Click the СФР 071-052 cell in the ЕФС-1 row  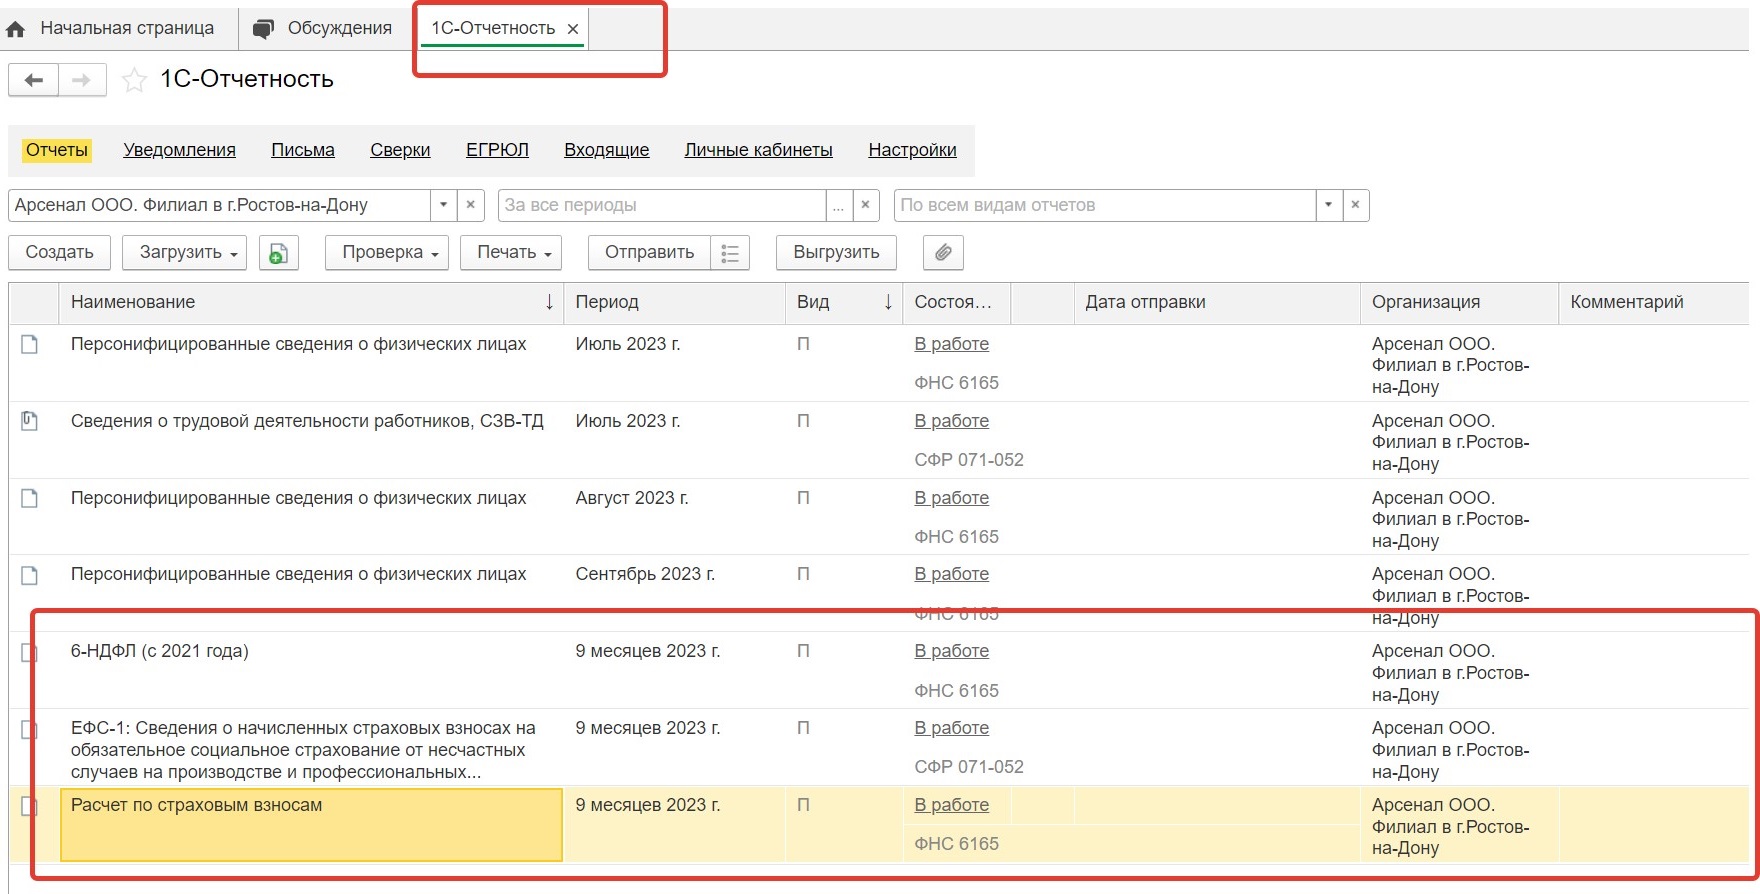click(x=969, y=767)
